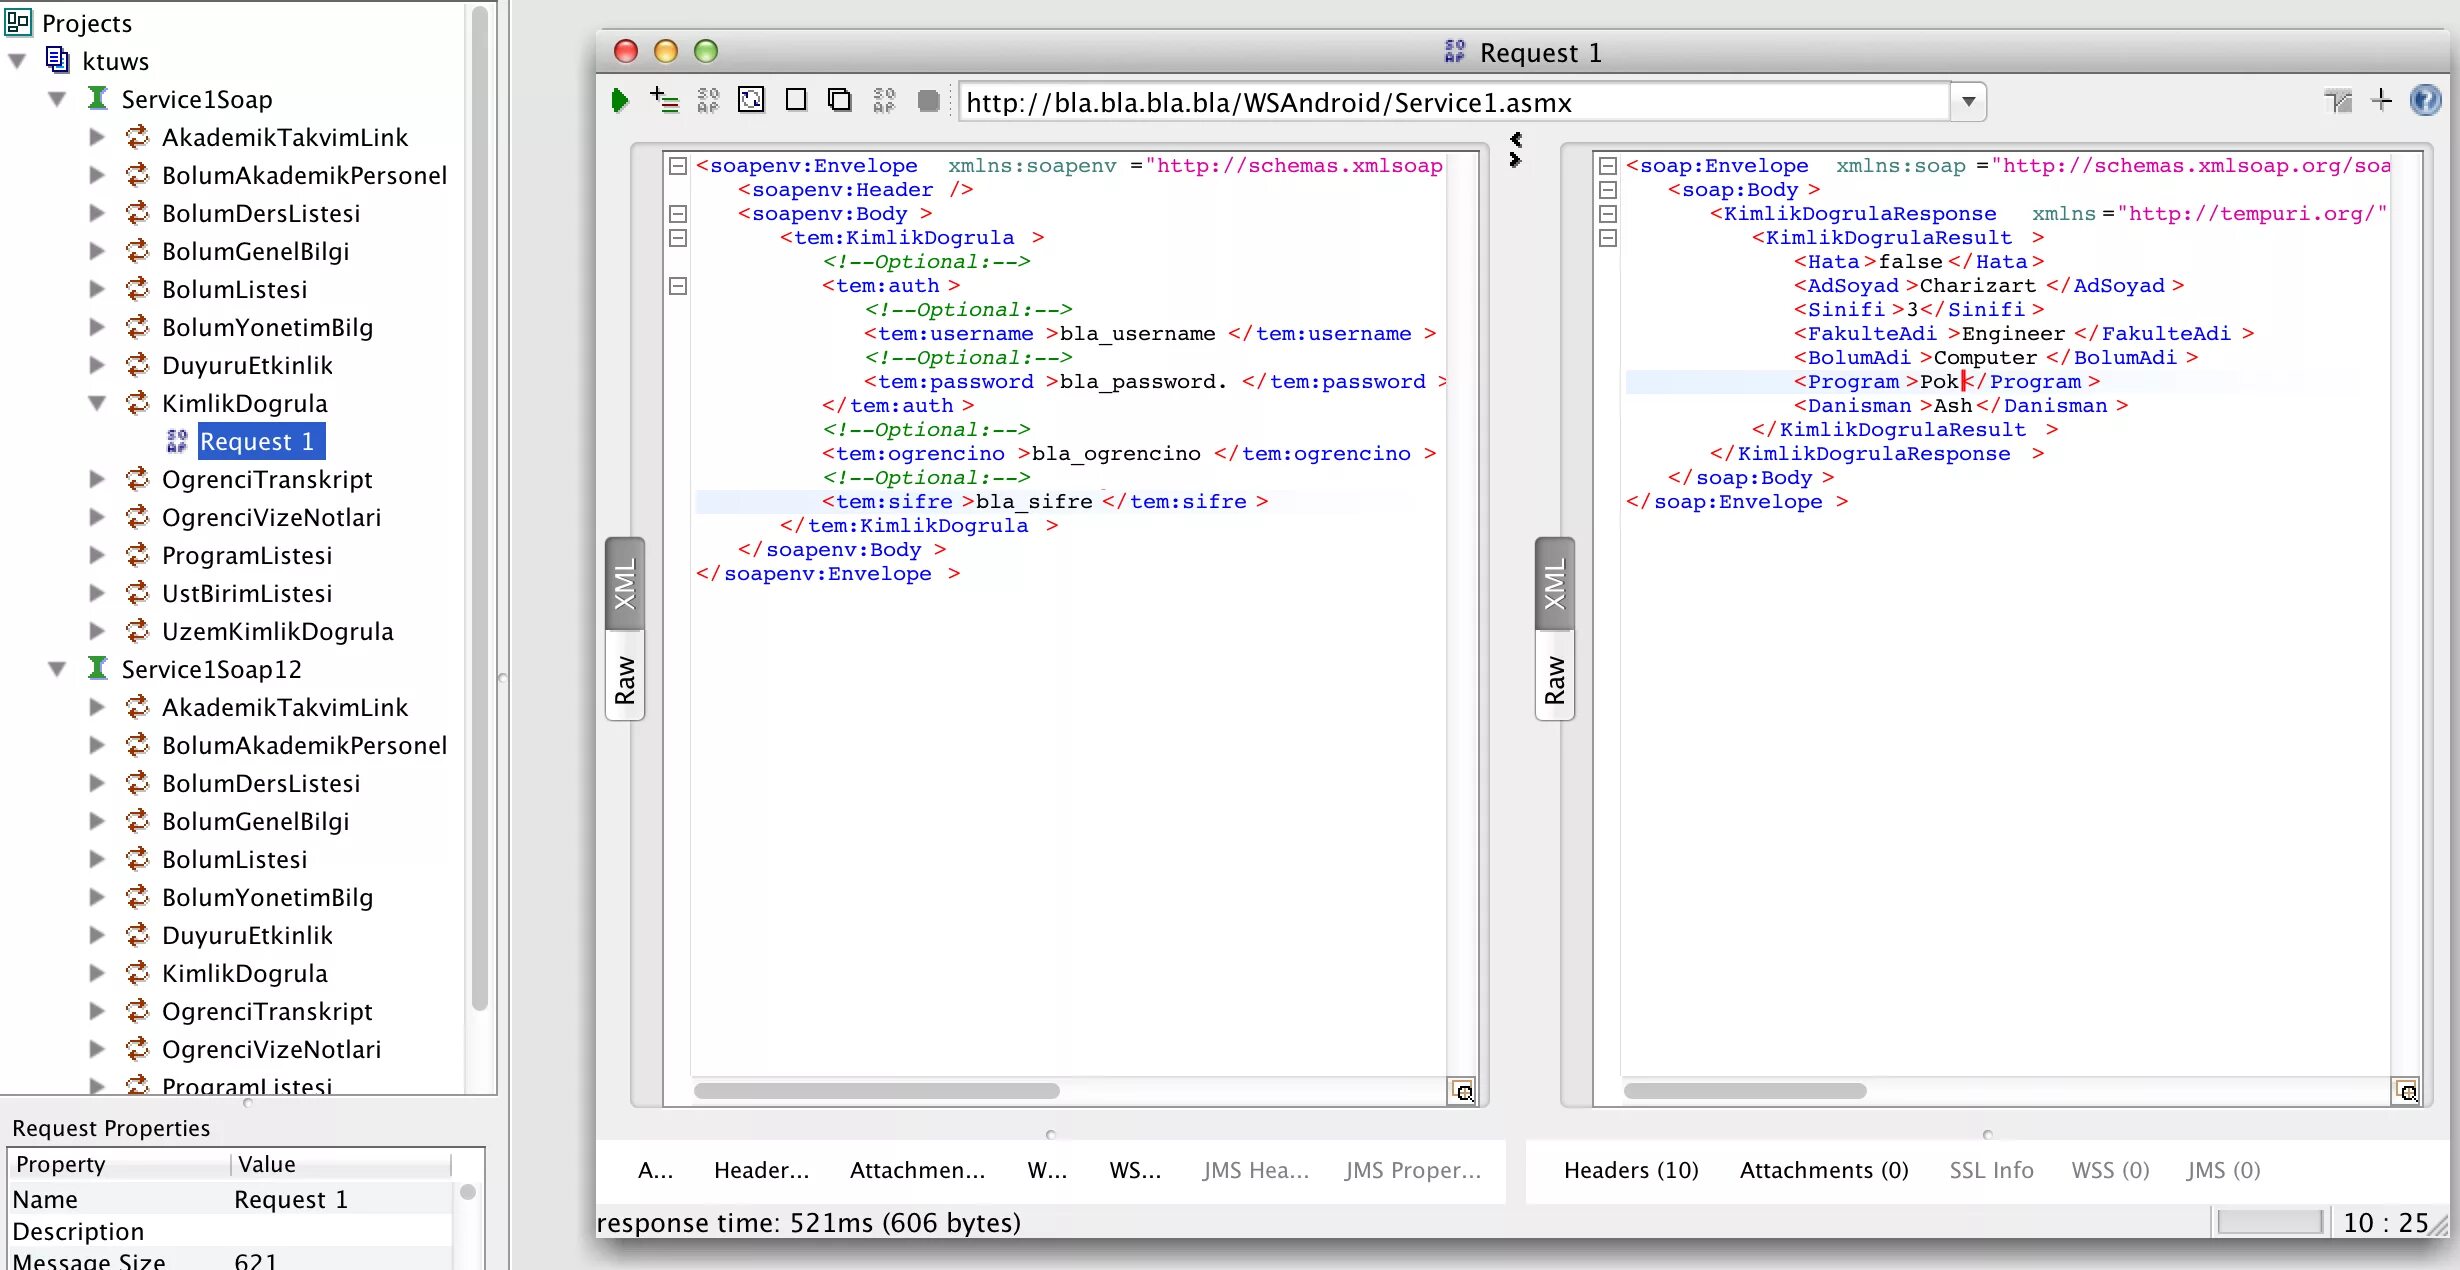Screen dimensions: 2460x1270
Task: Click the create empty request icon
Action: click(x=796, y=101)
